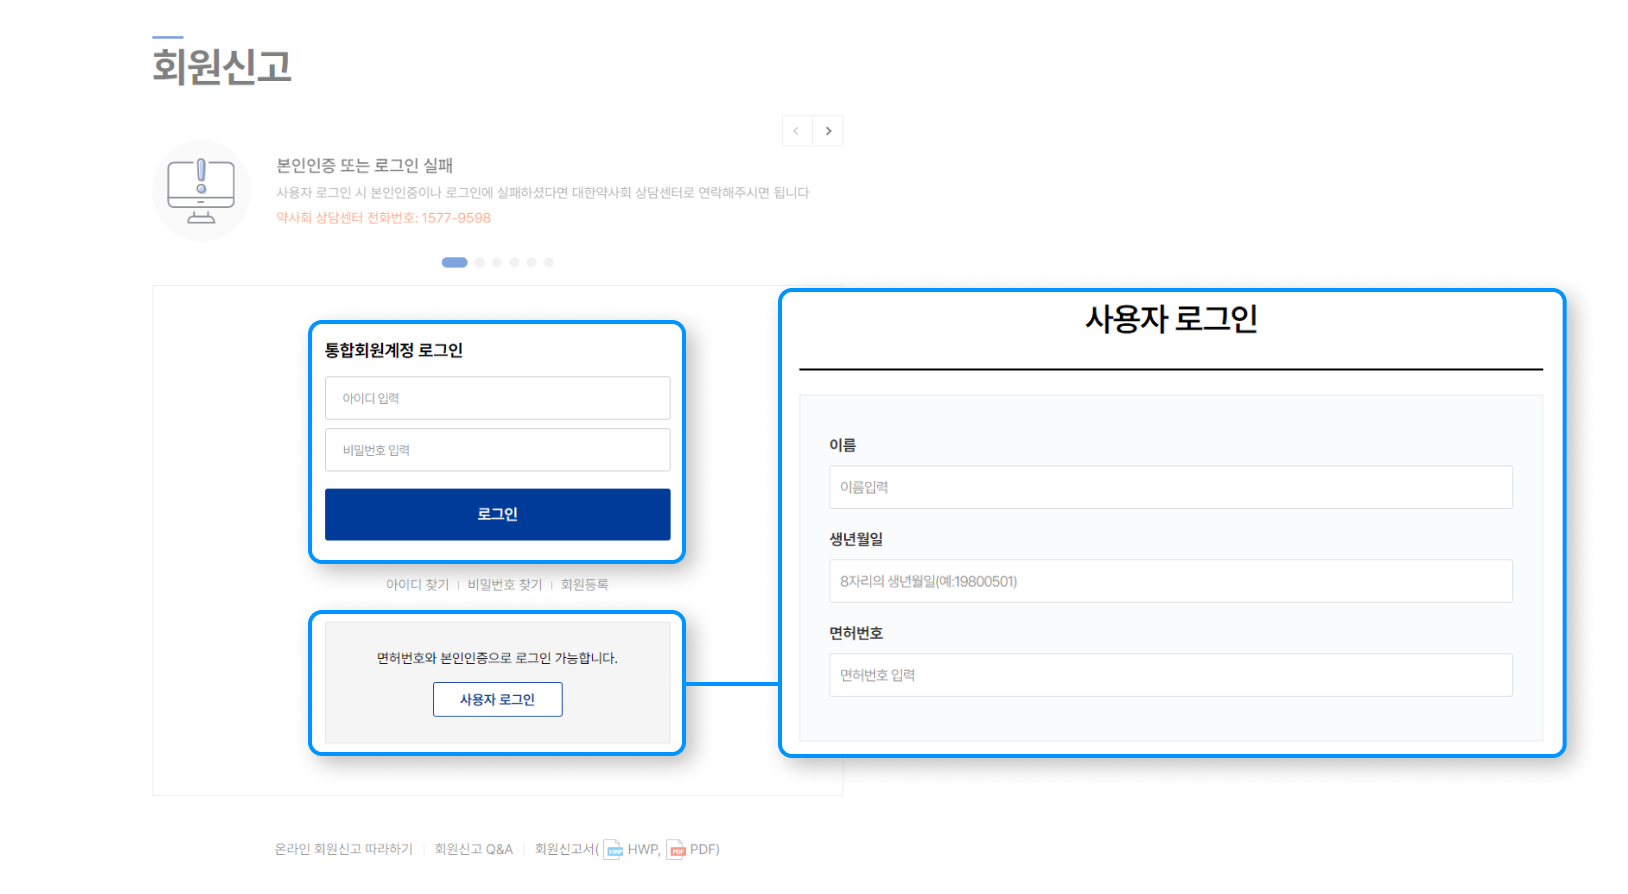1628x894 pixels.
Task: Click the 본인인증 또는 로그인 실패 heading
Action: coord(364,165)
